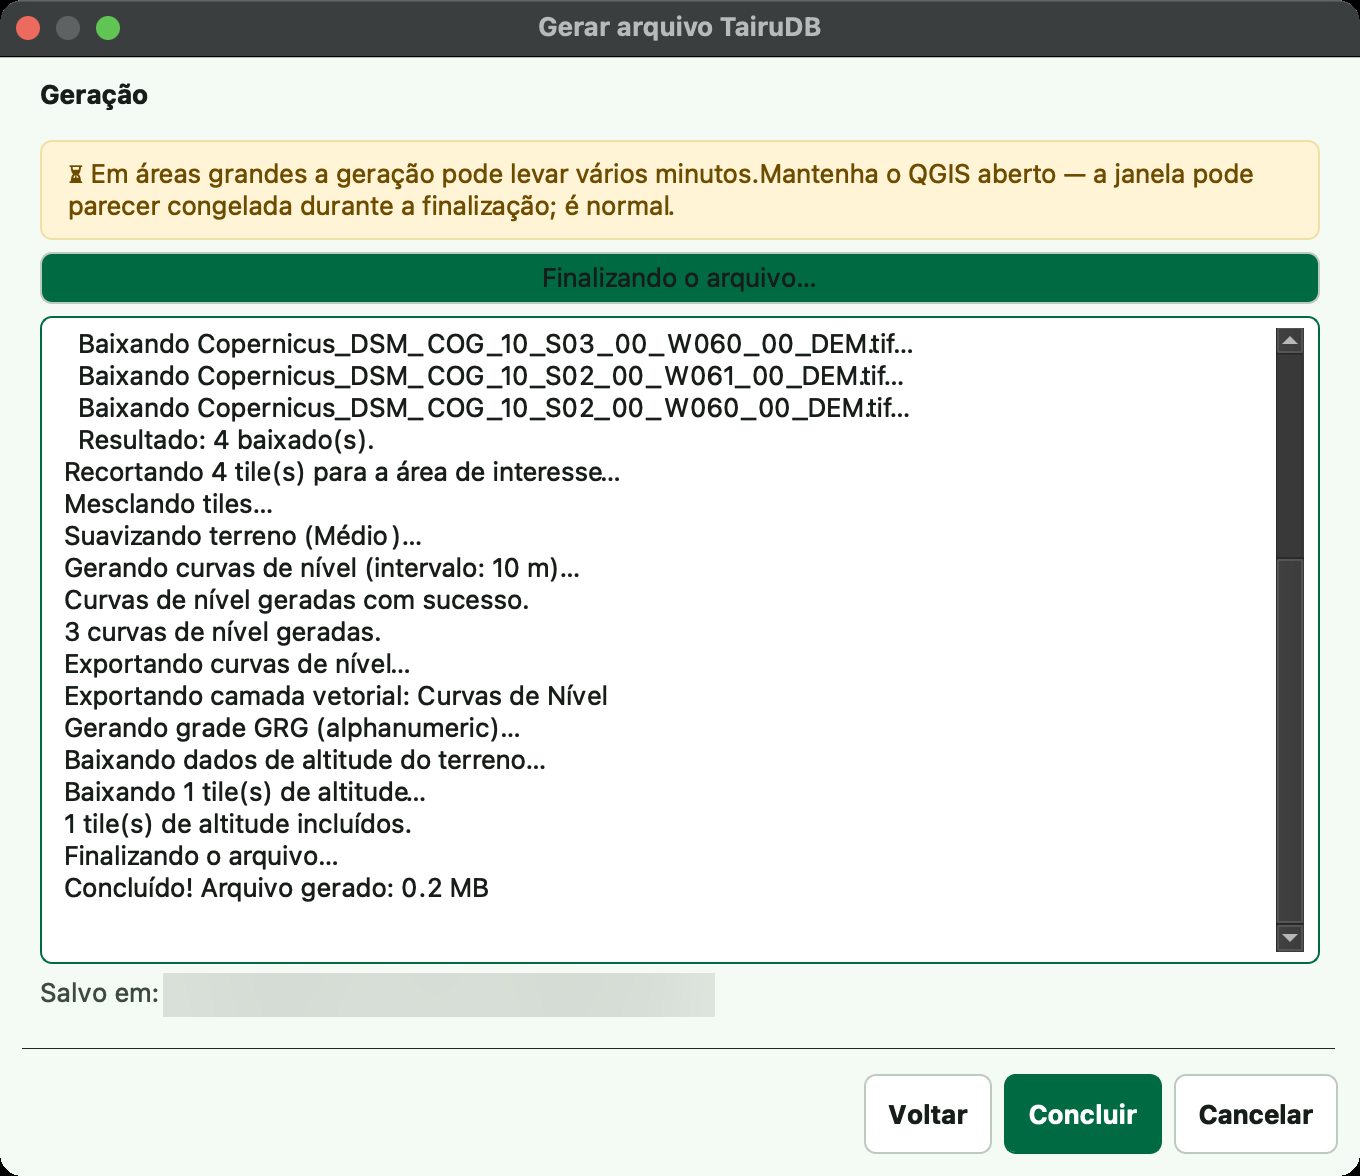Click the hourglass icon in the warning
This screenshot has width=1360, height=1176.
click(x=76, y=175)
